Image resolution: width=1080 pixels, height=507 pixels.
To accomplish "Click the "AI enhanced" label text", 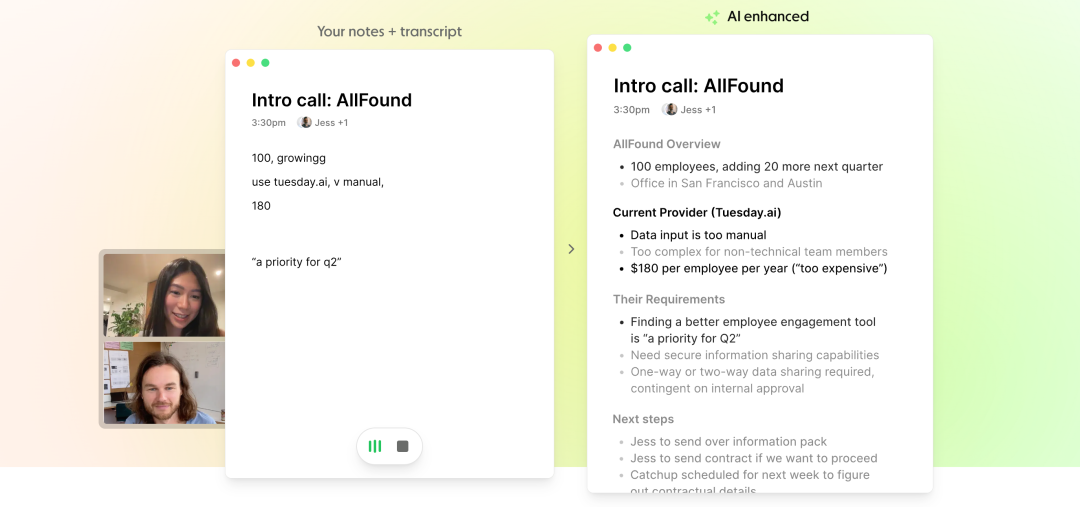I will 768,17.
